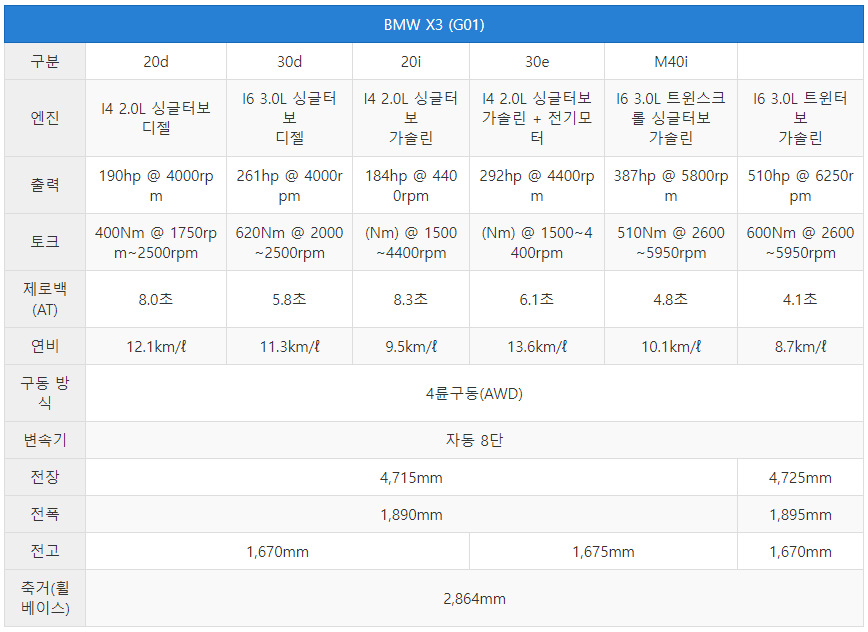Click the 261hp @ 4000rpm output cell
Viewport: 868px width, 632px height.
(289, 185)
